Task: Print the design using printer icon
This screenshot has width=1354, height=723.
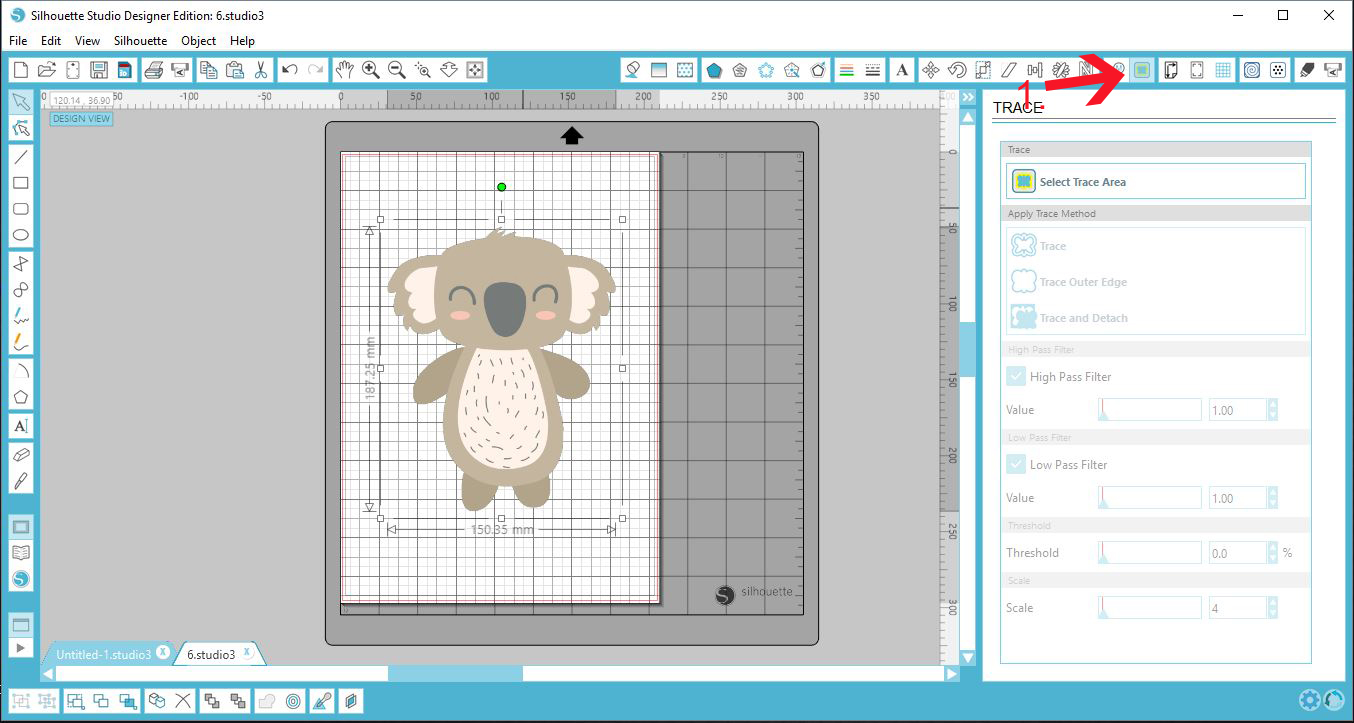Action: (x=154, y=69)
